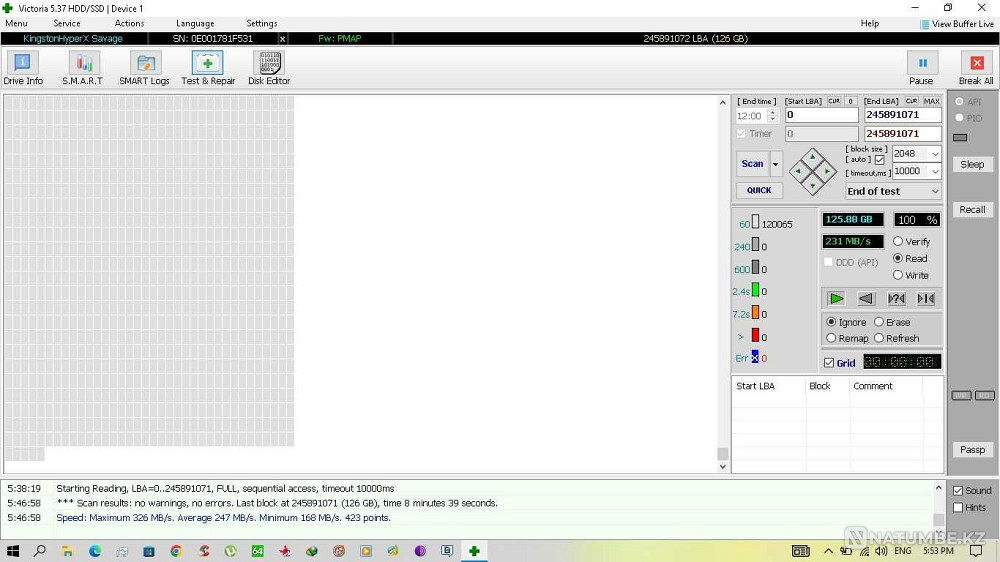The width and height of the screenshot is (1000, 562).
Task: Select the Remap error action
Action: [x=831, y=338]
